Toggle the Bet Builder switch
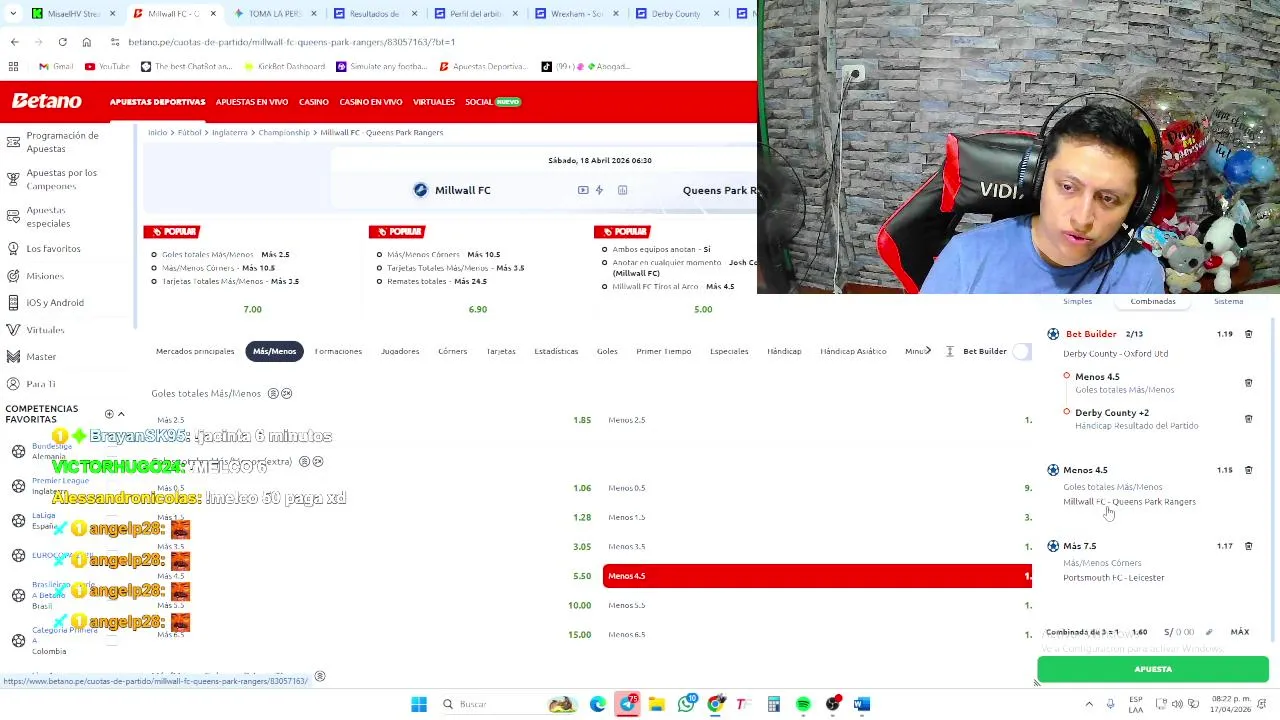The height and width of the screenshot is (720, 1280). [x=1022, y=351]
